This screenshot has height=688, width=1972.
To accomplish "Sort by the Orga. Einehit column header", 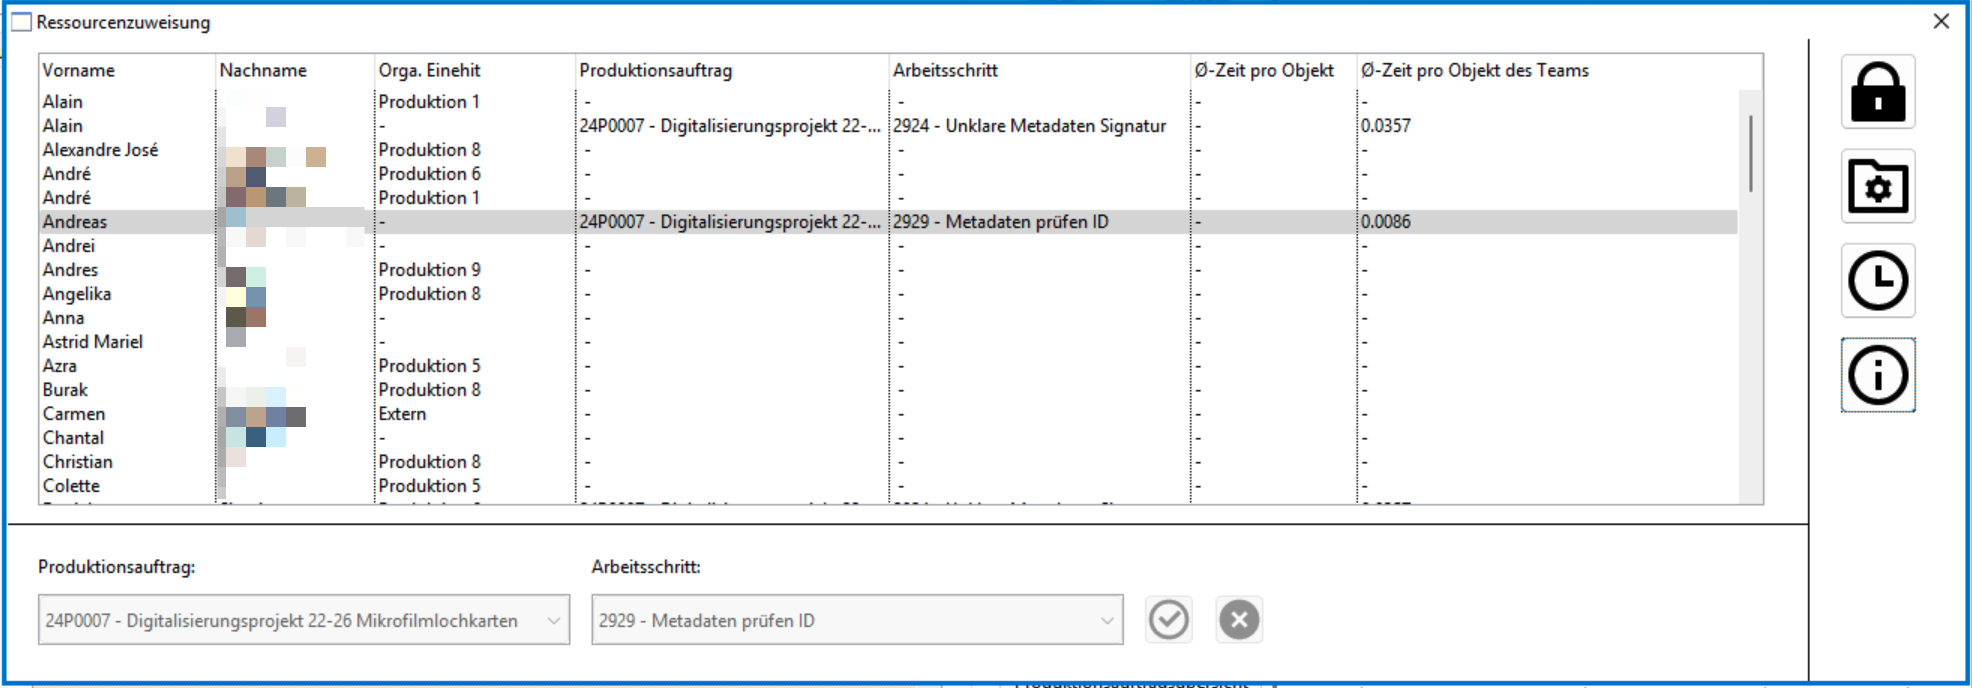I will click(429, 71).
